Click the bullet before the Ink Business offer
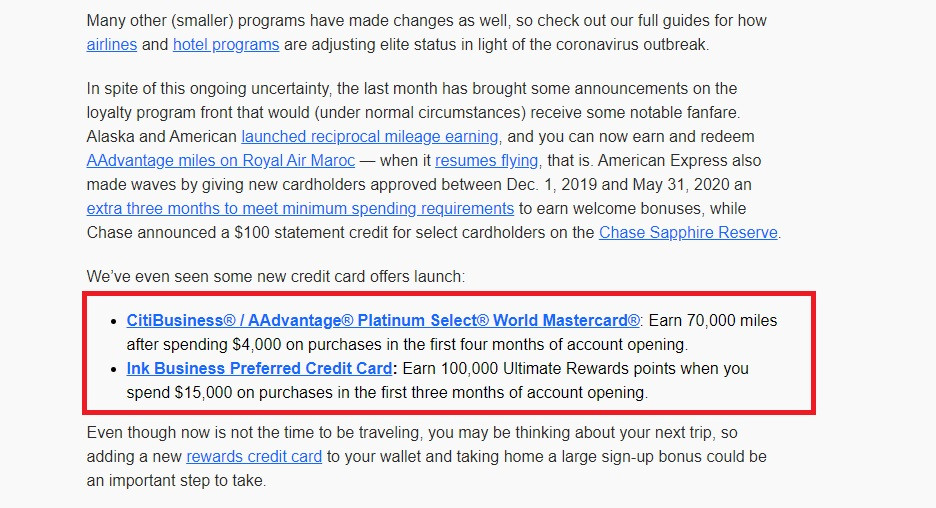This screenshot has width=936, height=508. (114, 369)
